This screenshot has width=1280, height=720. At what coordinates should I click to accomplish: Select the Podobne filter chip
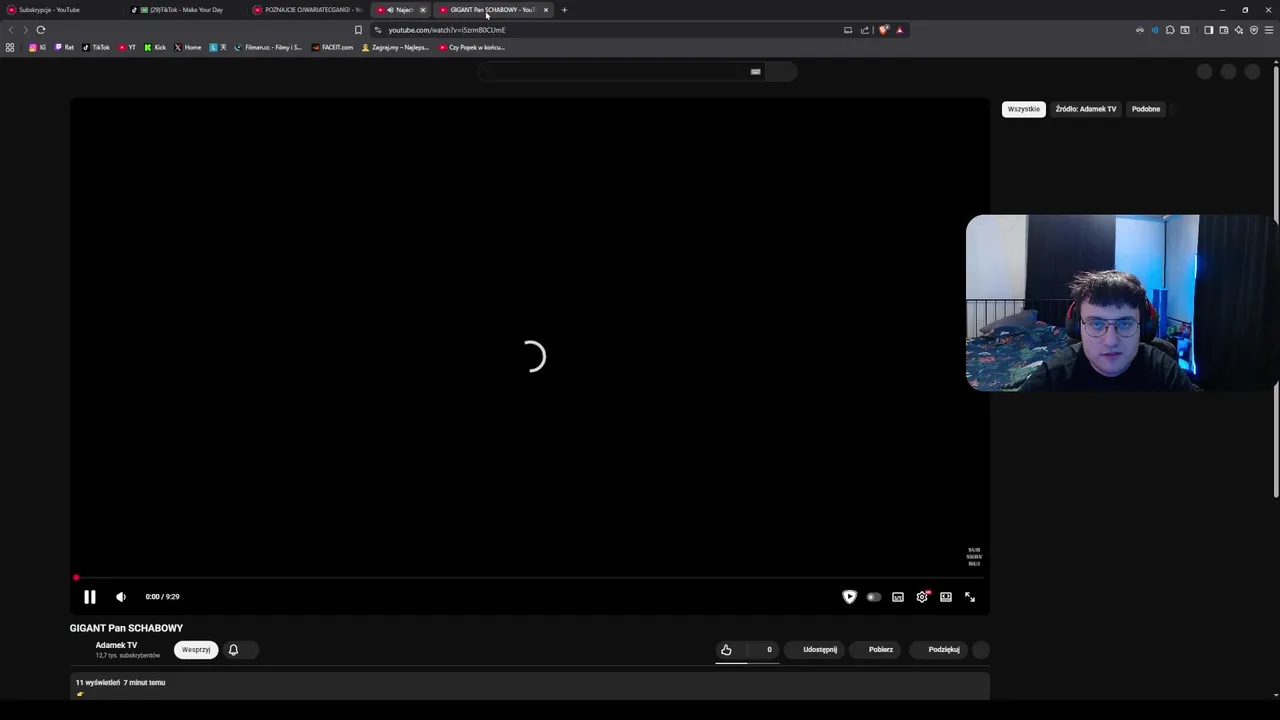point(1146,109)
